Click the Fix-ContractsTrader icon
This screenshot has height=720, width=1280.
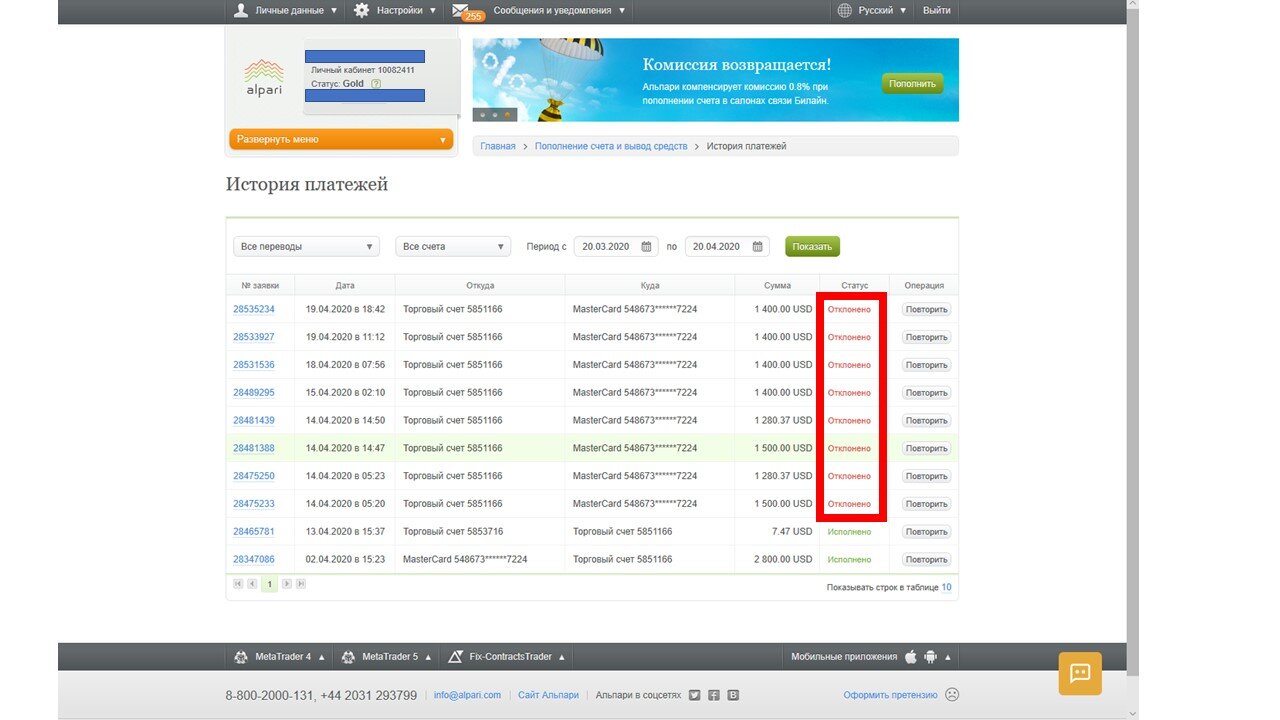click(x=455, y=657)
